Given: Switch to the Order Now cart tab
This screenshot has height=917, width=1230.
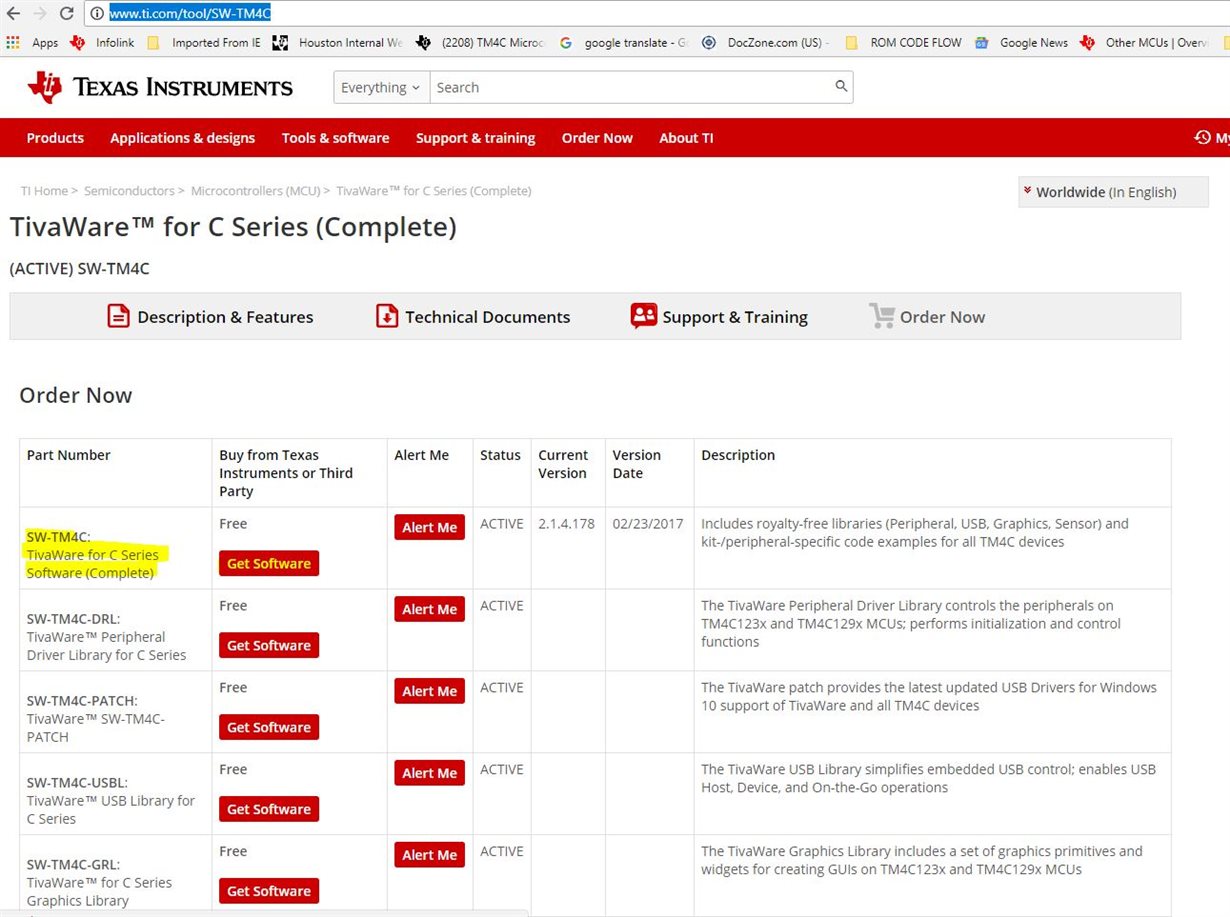Looking at the screenshot, I should (x=927, y=317).
